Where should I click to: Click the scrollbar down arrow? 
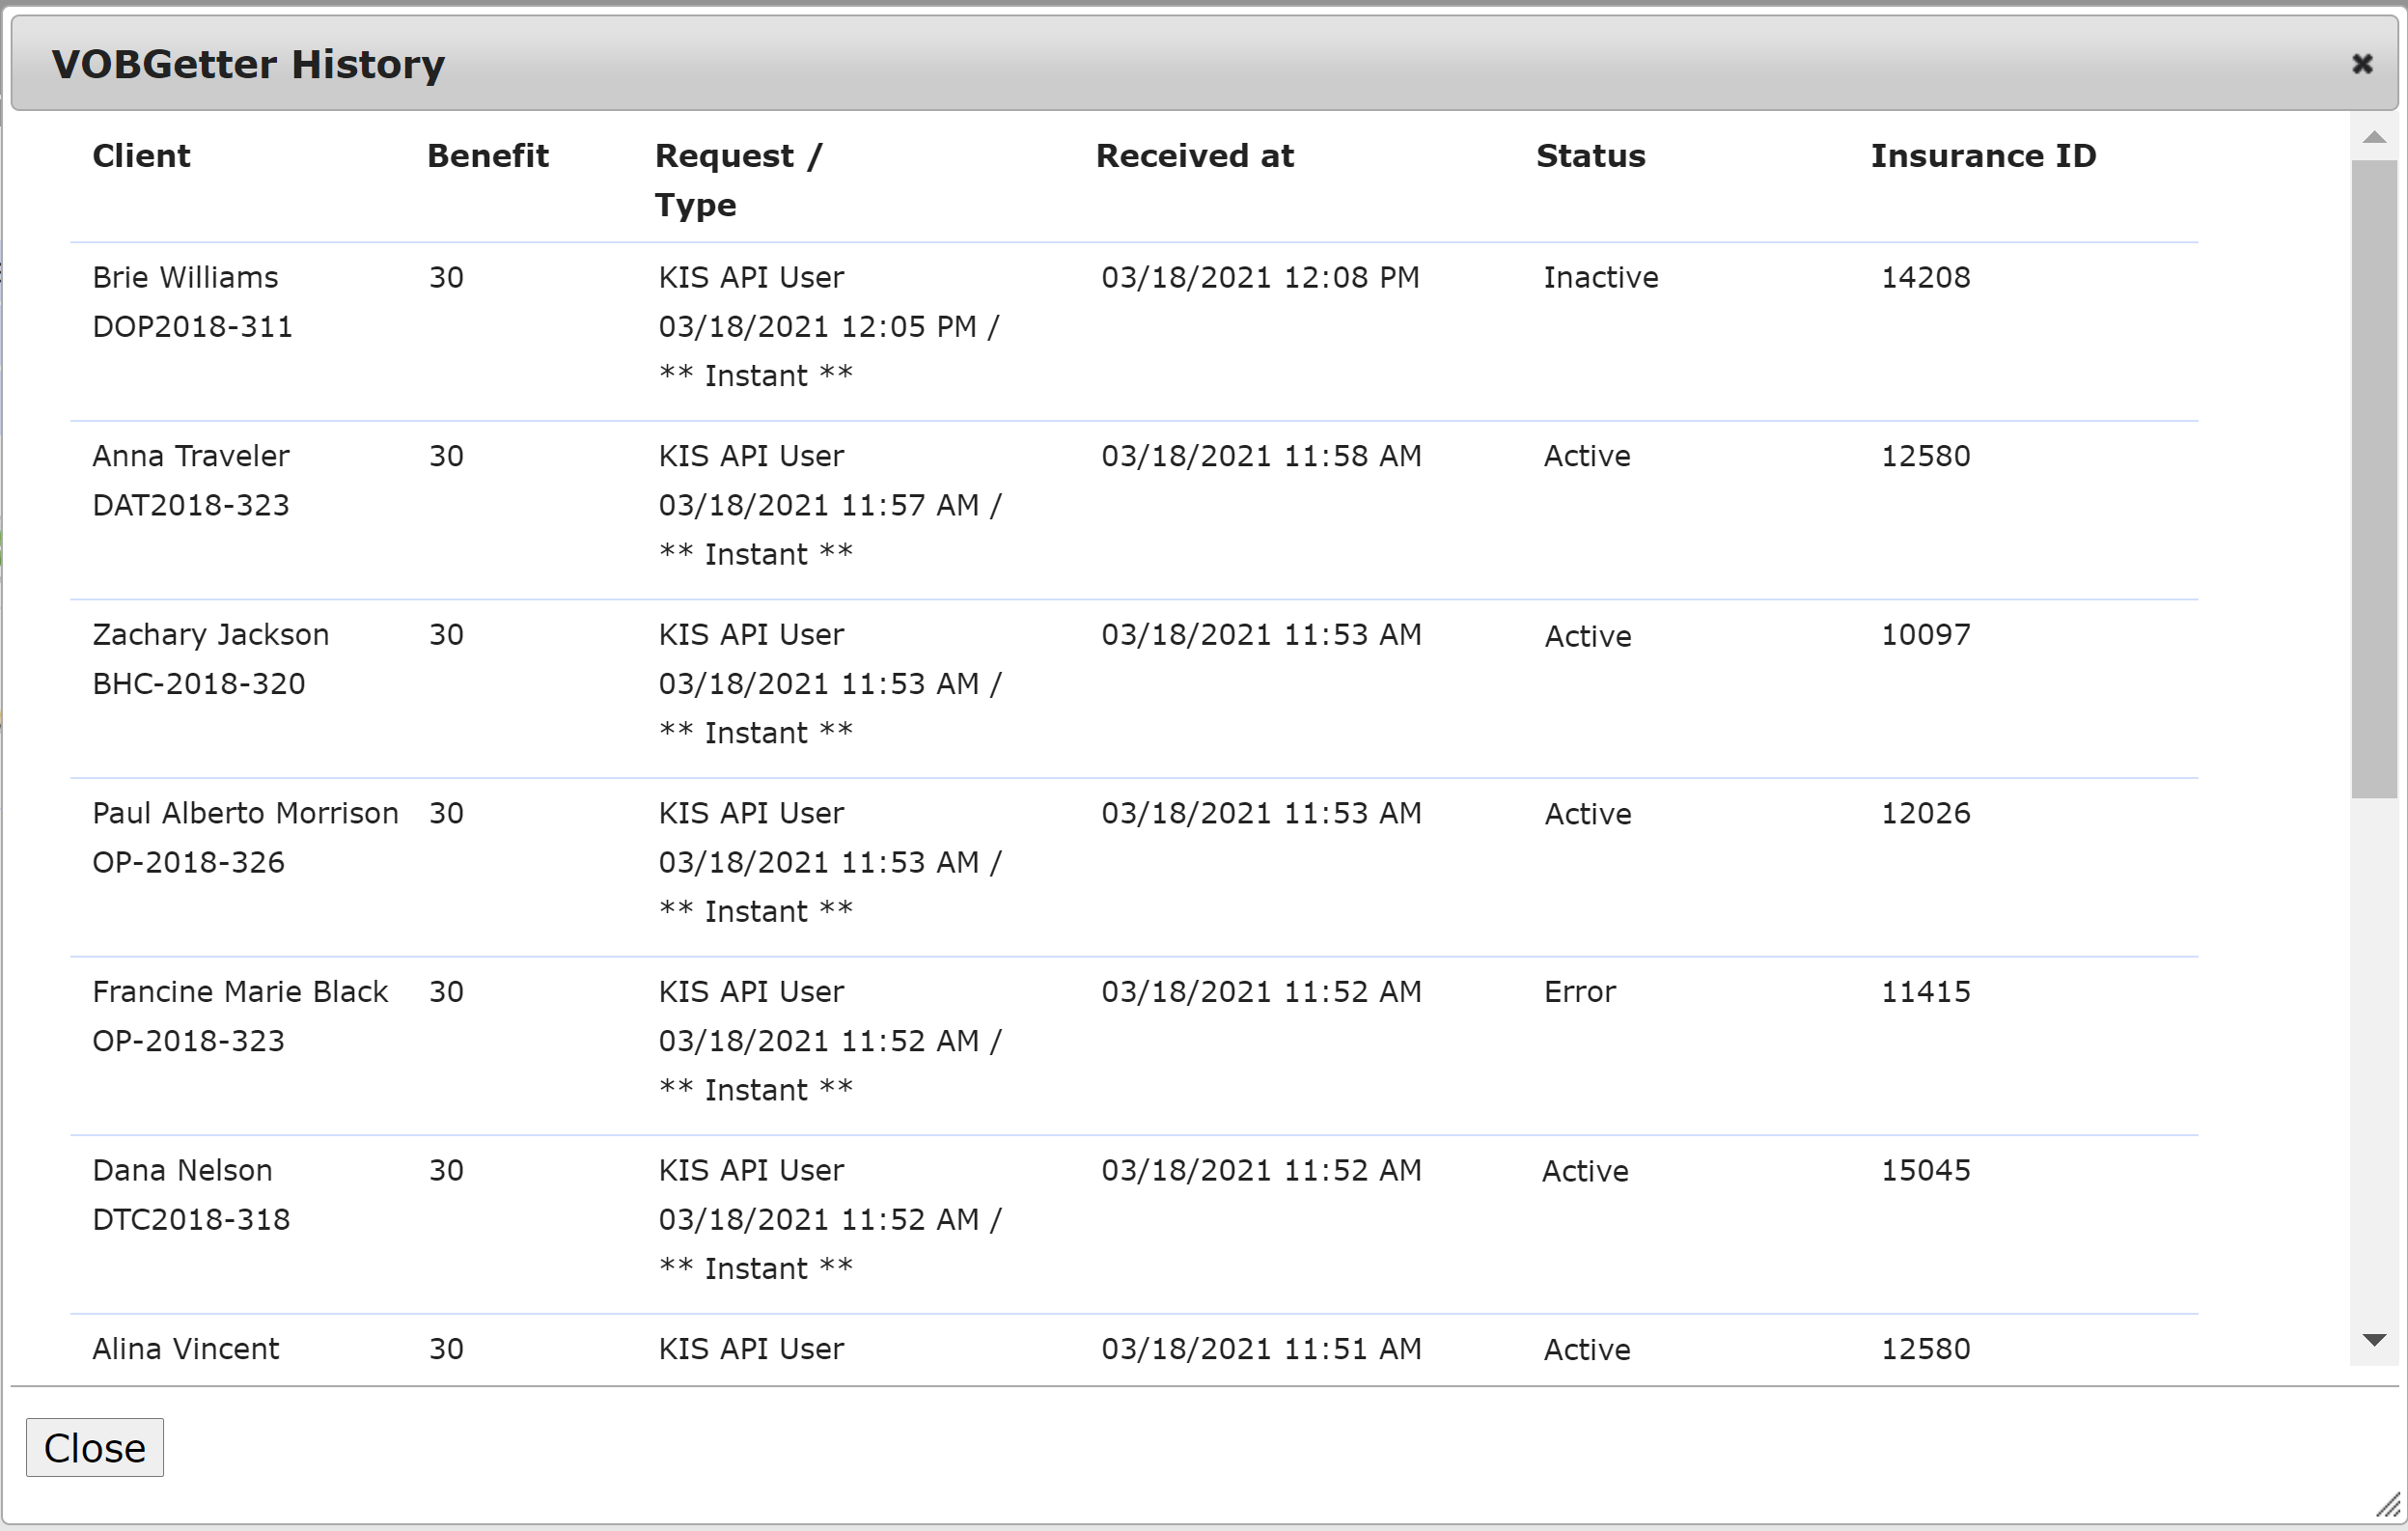tap(2374, 1339)
